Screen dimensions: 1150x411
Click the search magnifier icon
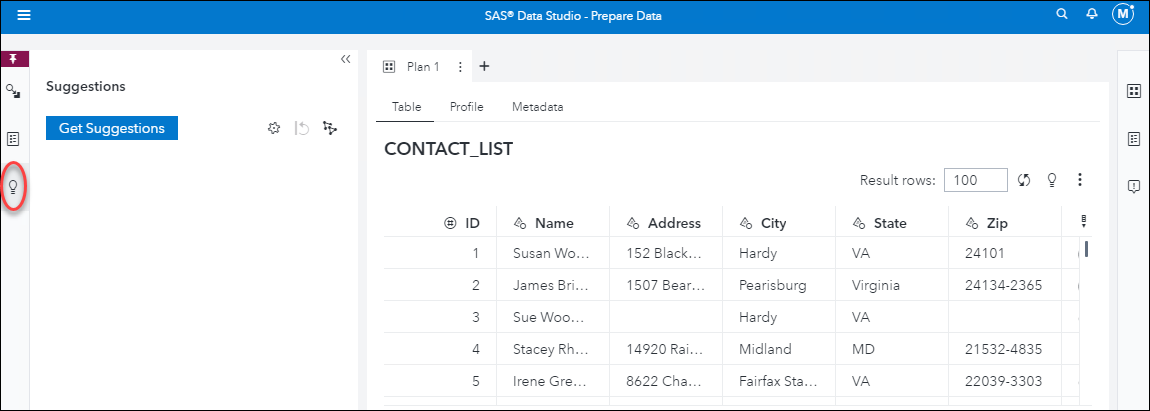tap(1062, 15)
